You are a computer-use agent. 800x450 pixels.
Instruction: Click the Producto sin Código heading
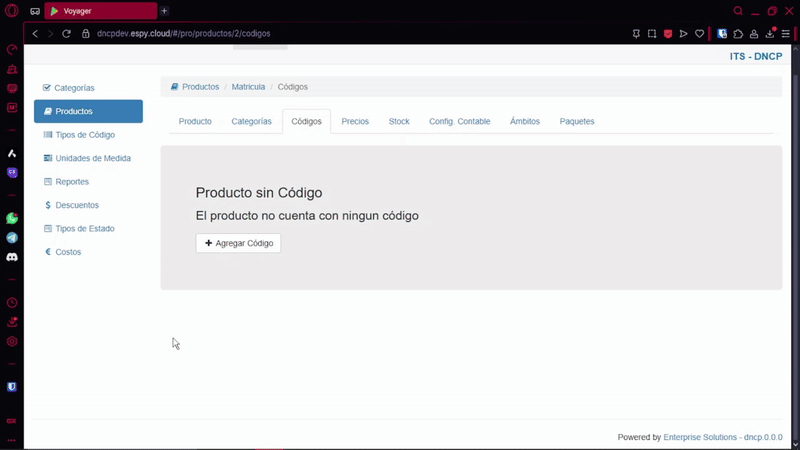point(259,193)
